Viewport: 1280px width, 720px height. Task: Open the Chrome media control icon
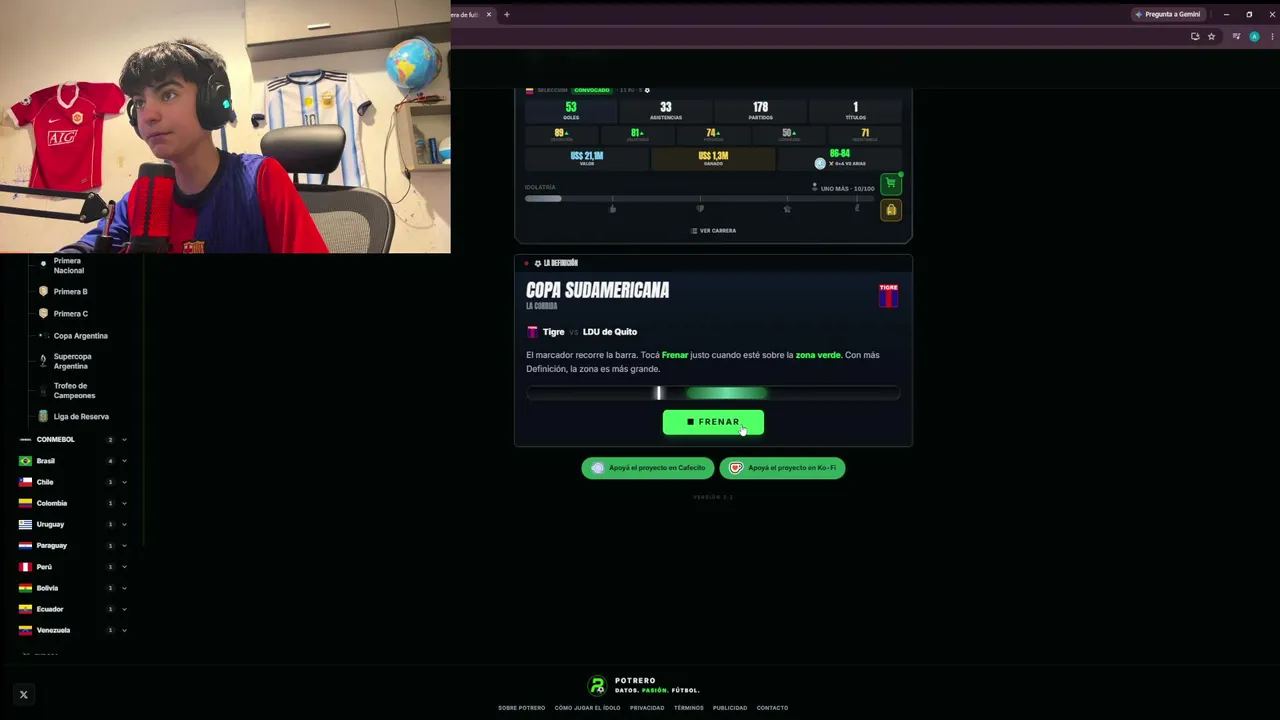pyautogui.click(x=1236, y=36)
